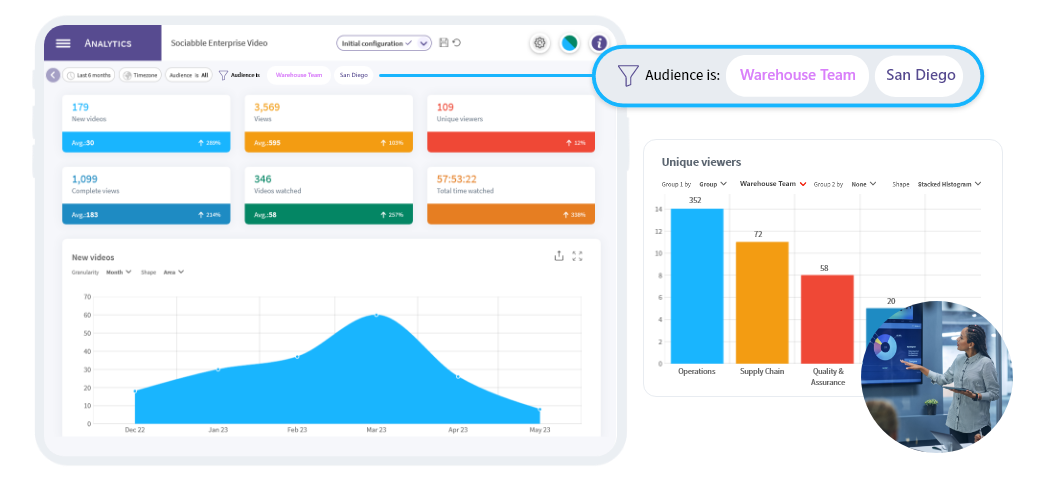Click the Analytics header tab
The width and height of the screenshot is (1040, 480).
pyautogui.click(x=103, y=43)
